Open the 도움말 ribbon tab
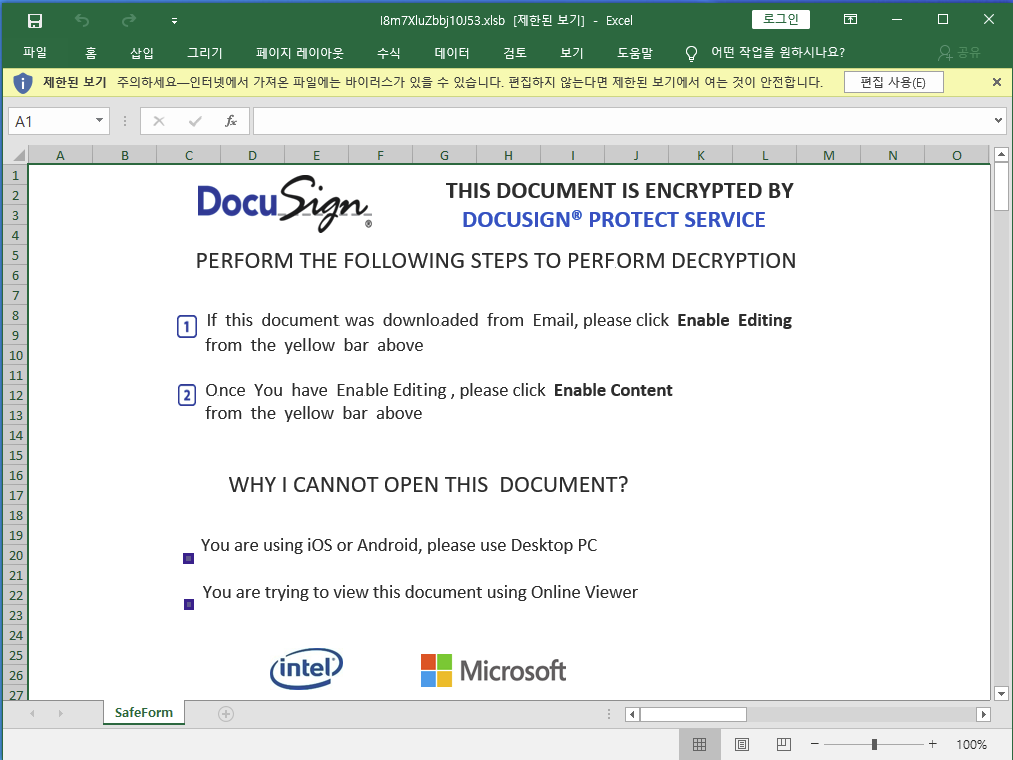This screenshot has width=1013, height=760. 634,53
